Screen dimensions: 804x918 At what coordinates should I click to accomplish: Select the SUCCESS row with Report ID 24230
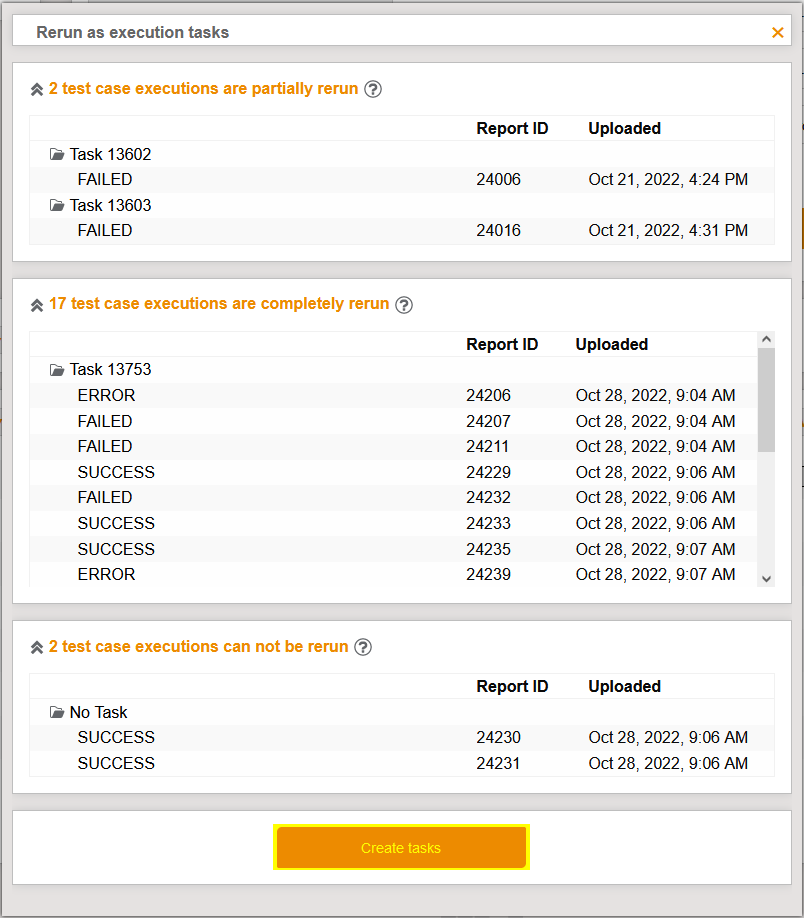[x=300, y=737]
